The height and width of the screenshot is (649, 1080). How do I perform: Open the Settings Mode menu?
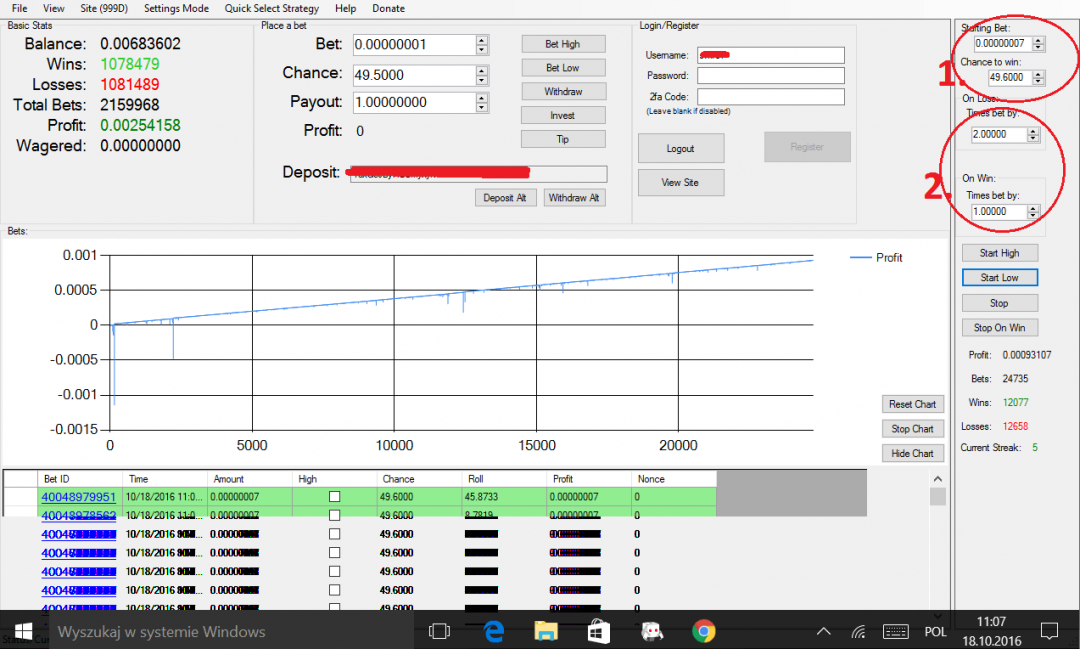point(176,8)
